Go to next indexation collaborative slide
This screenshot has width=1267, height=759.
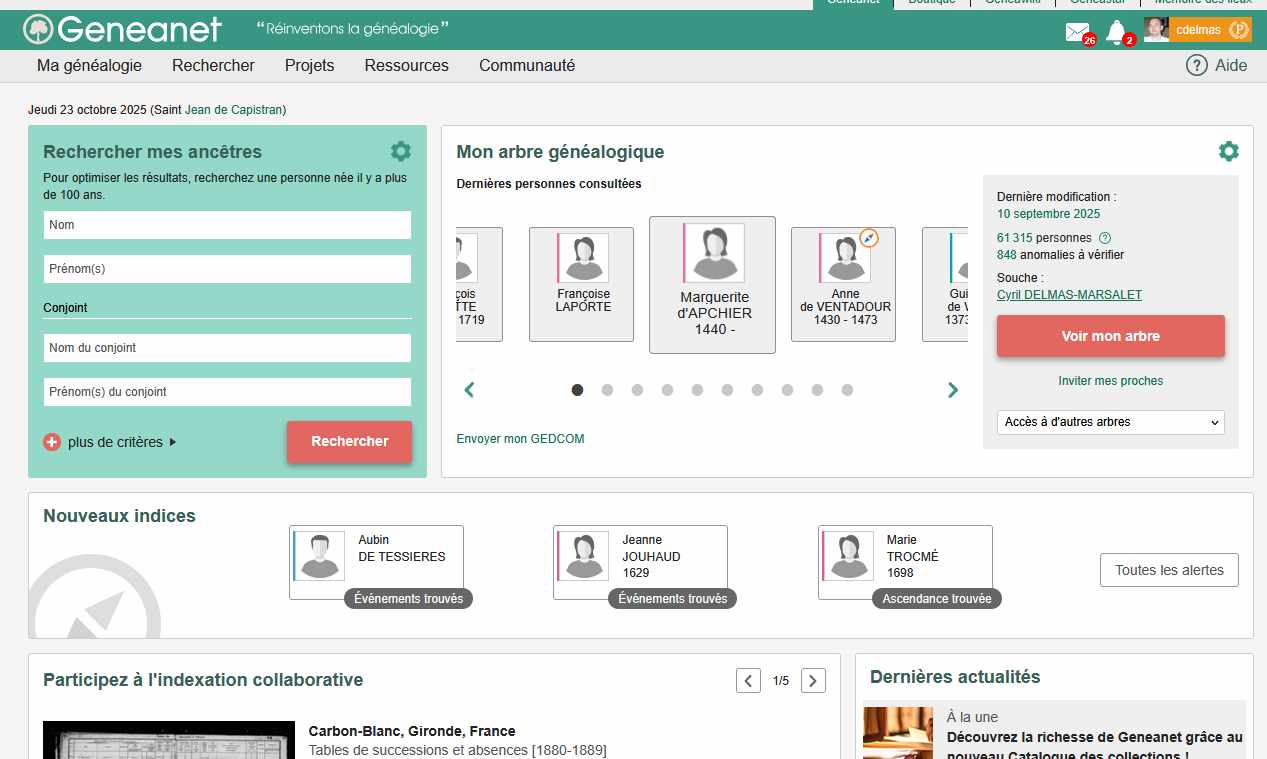click(x=813, y=681)
